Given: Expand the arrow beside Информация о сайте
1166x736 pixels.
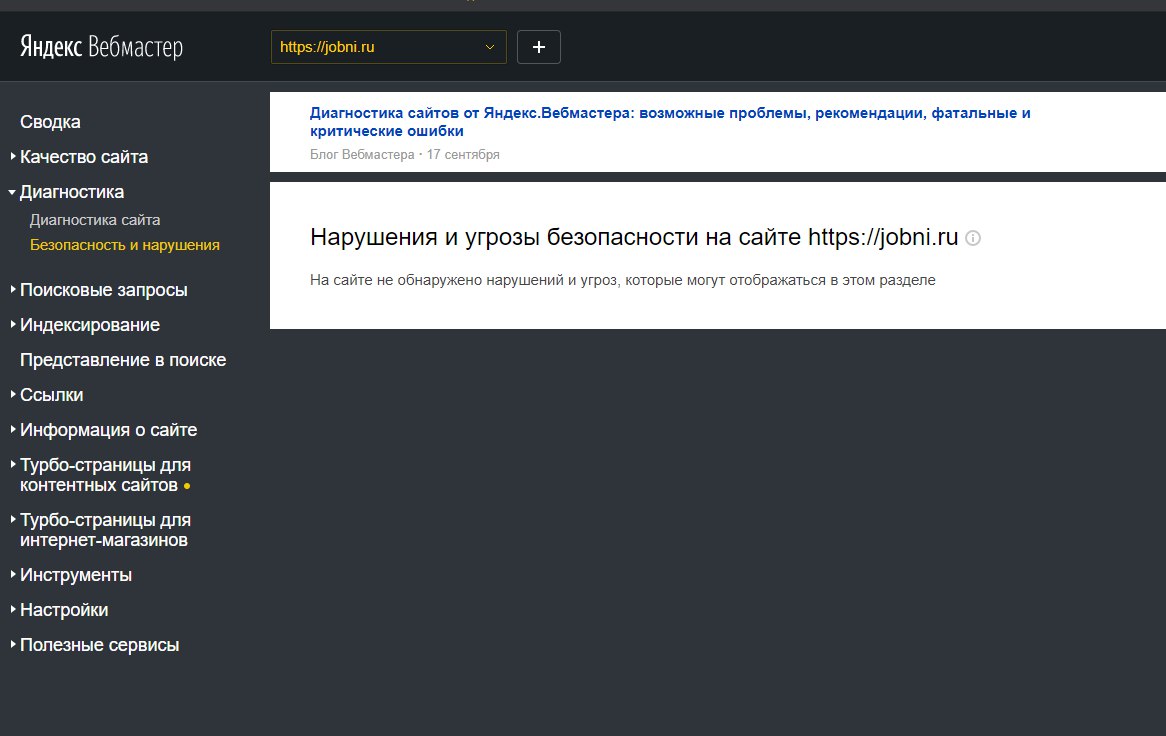Looking at the screenshot, I should [13, 429].
